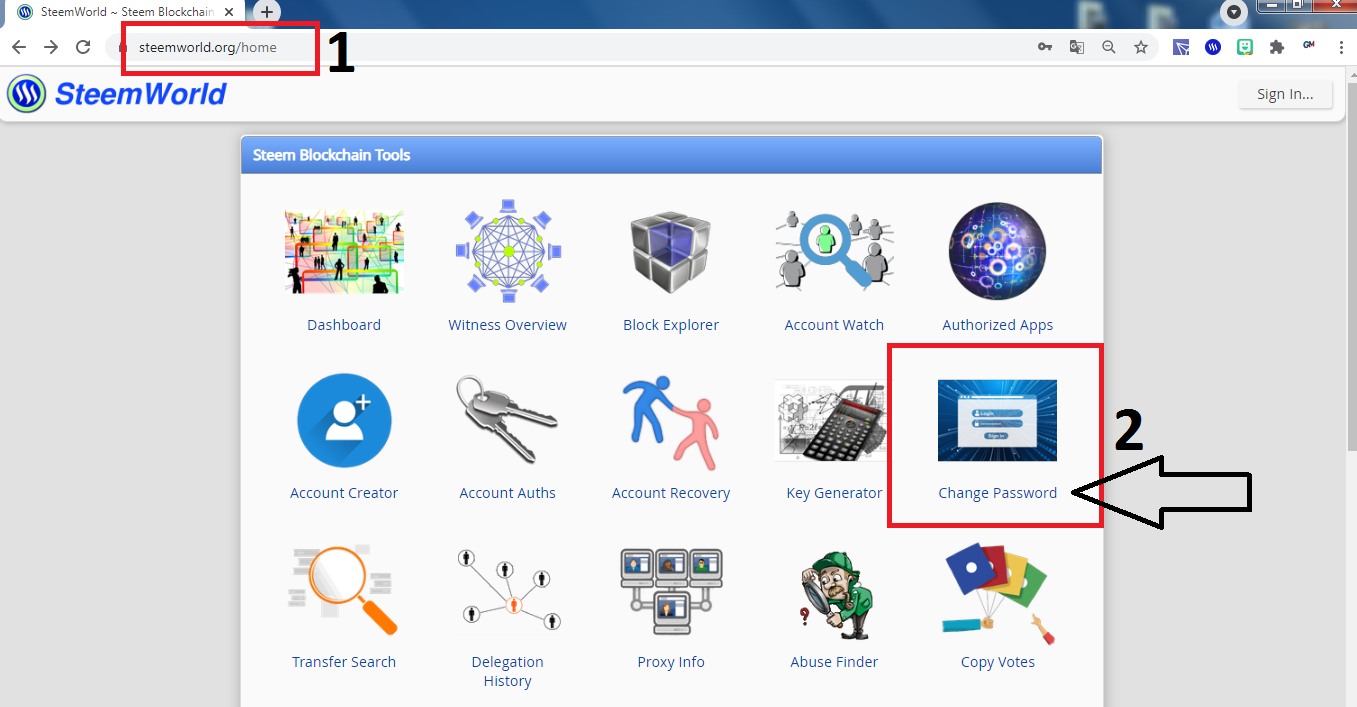Open the Account Creator icon
1357x707 pixels.
(x=344, y=420)
